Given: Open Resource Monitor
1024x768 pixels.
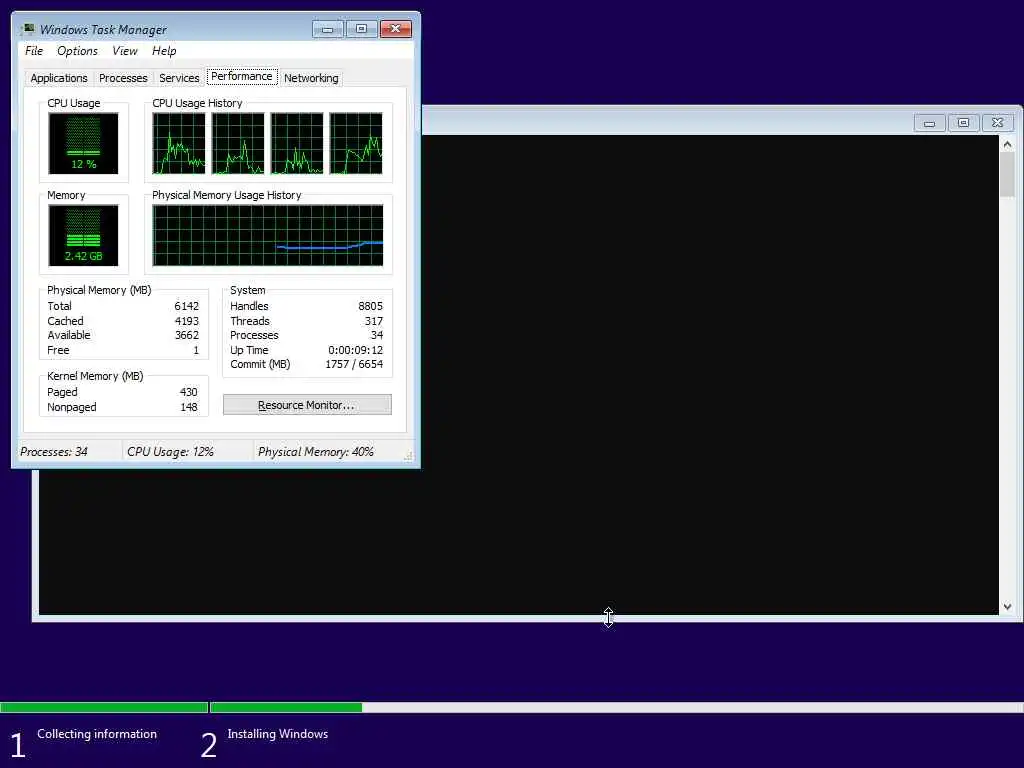Looking at the screenshot, I should (x=307, y=405).
